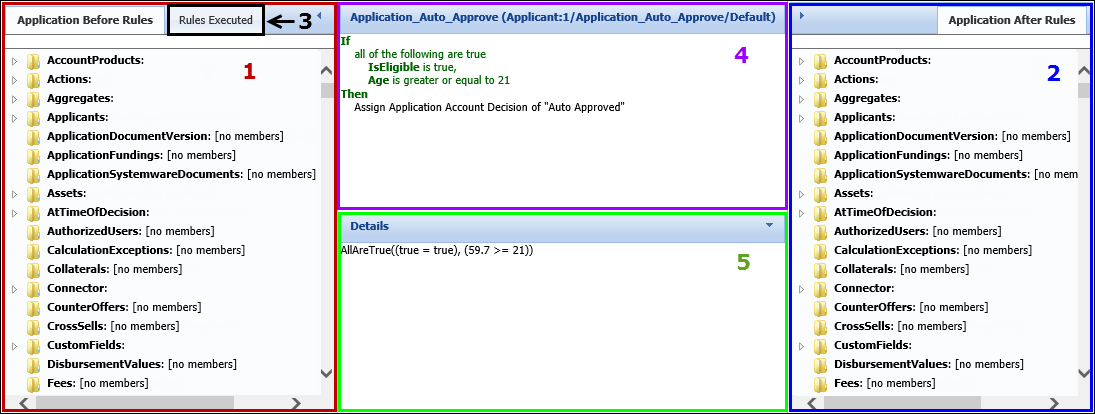Expand AccountProducts in the After Rules tree

pyautogui.click(x=802, y=61)
